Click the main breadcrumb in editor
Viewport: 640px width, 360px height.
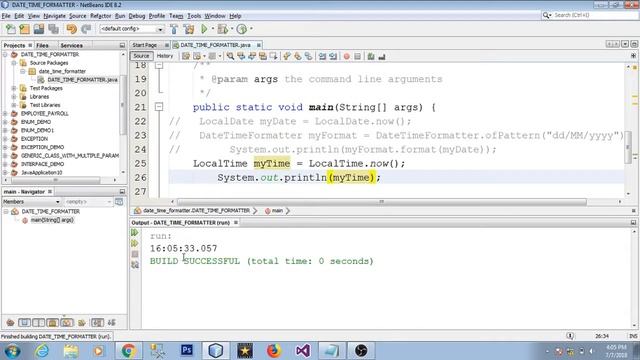[x=277, y=211]
